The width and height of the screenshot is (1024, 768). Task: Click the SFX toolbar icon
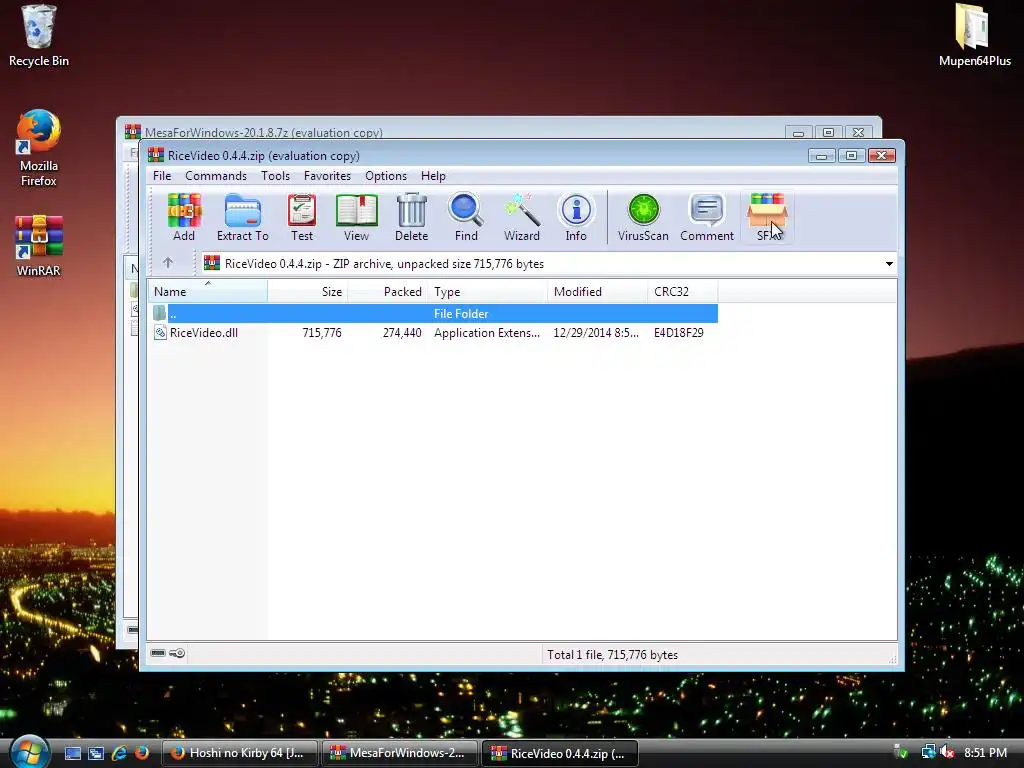tap(767, 217)
